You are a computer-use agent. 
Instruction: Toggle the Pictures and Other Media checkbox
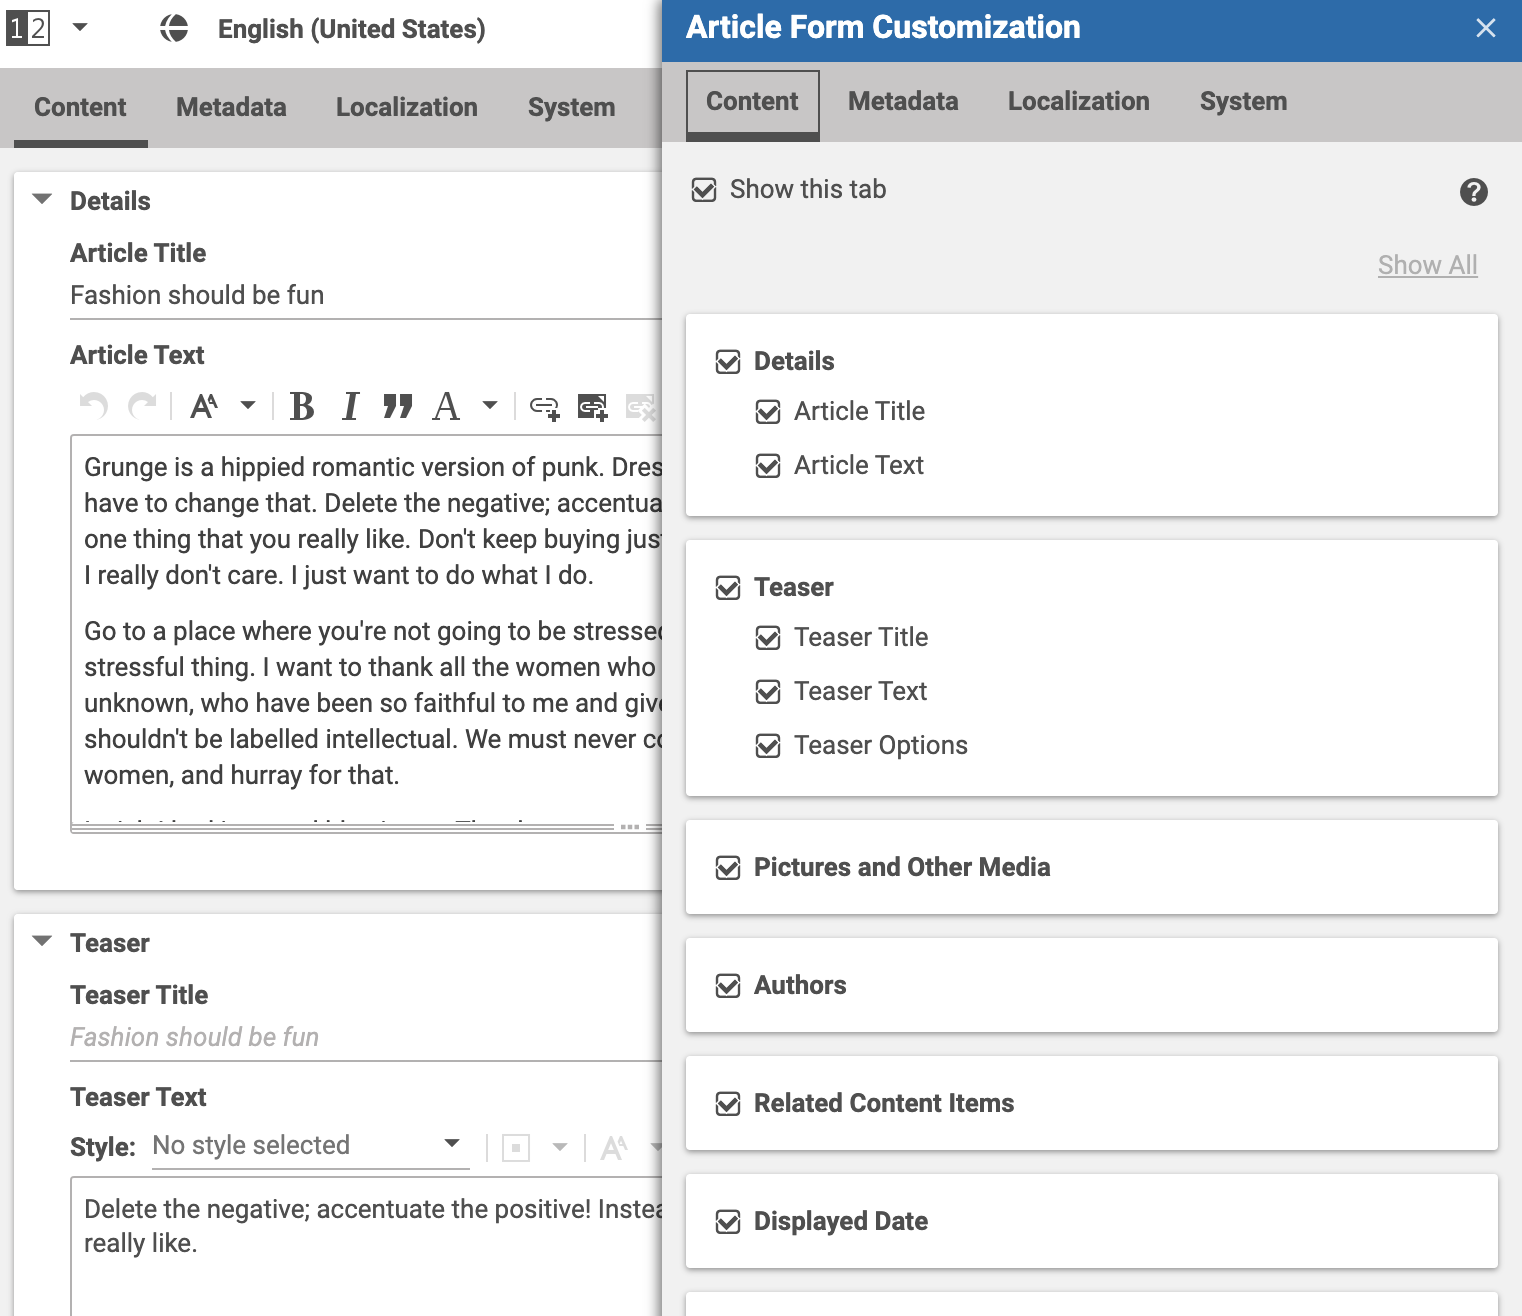click(x=728, y=868)
